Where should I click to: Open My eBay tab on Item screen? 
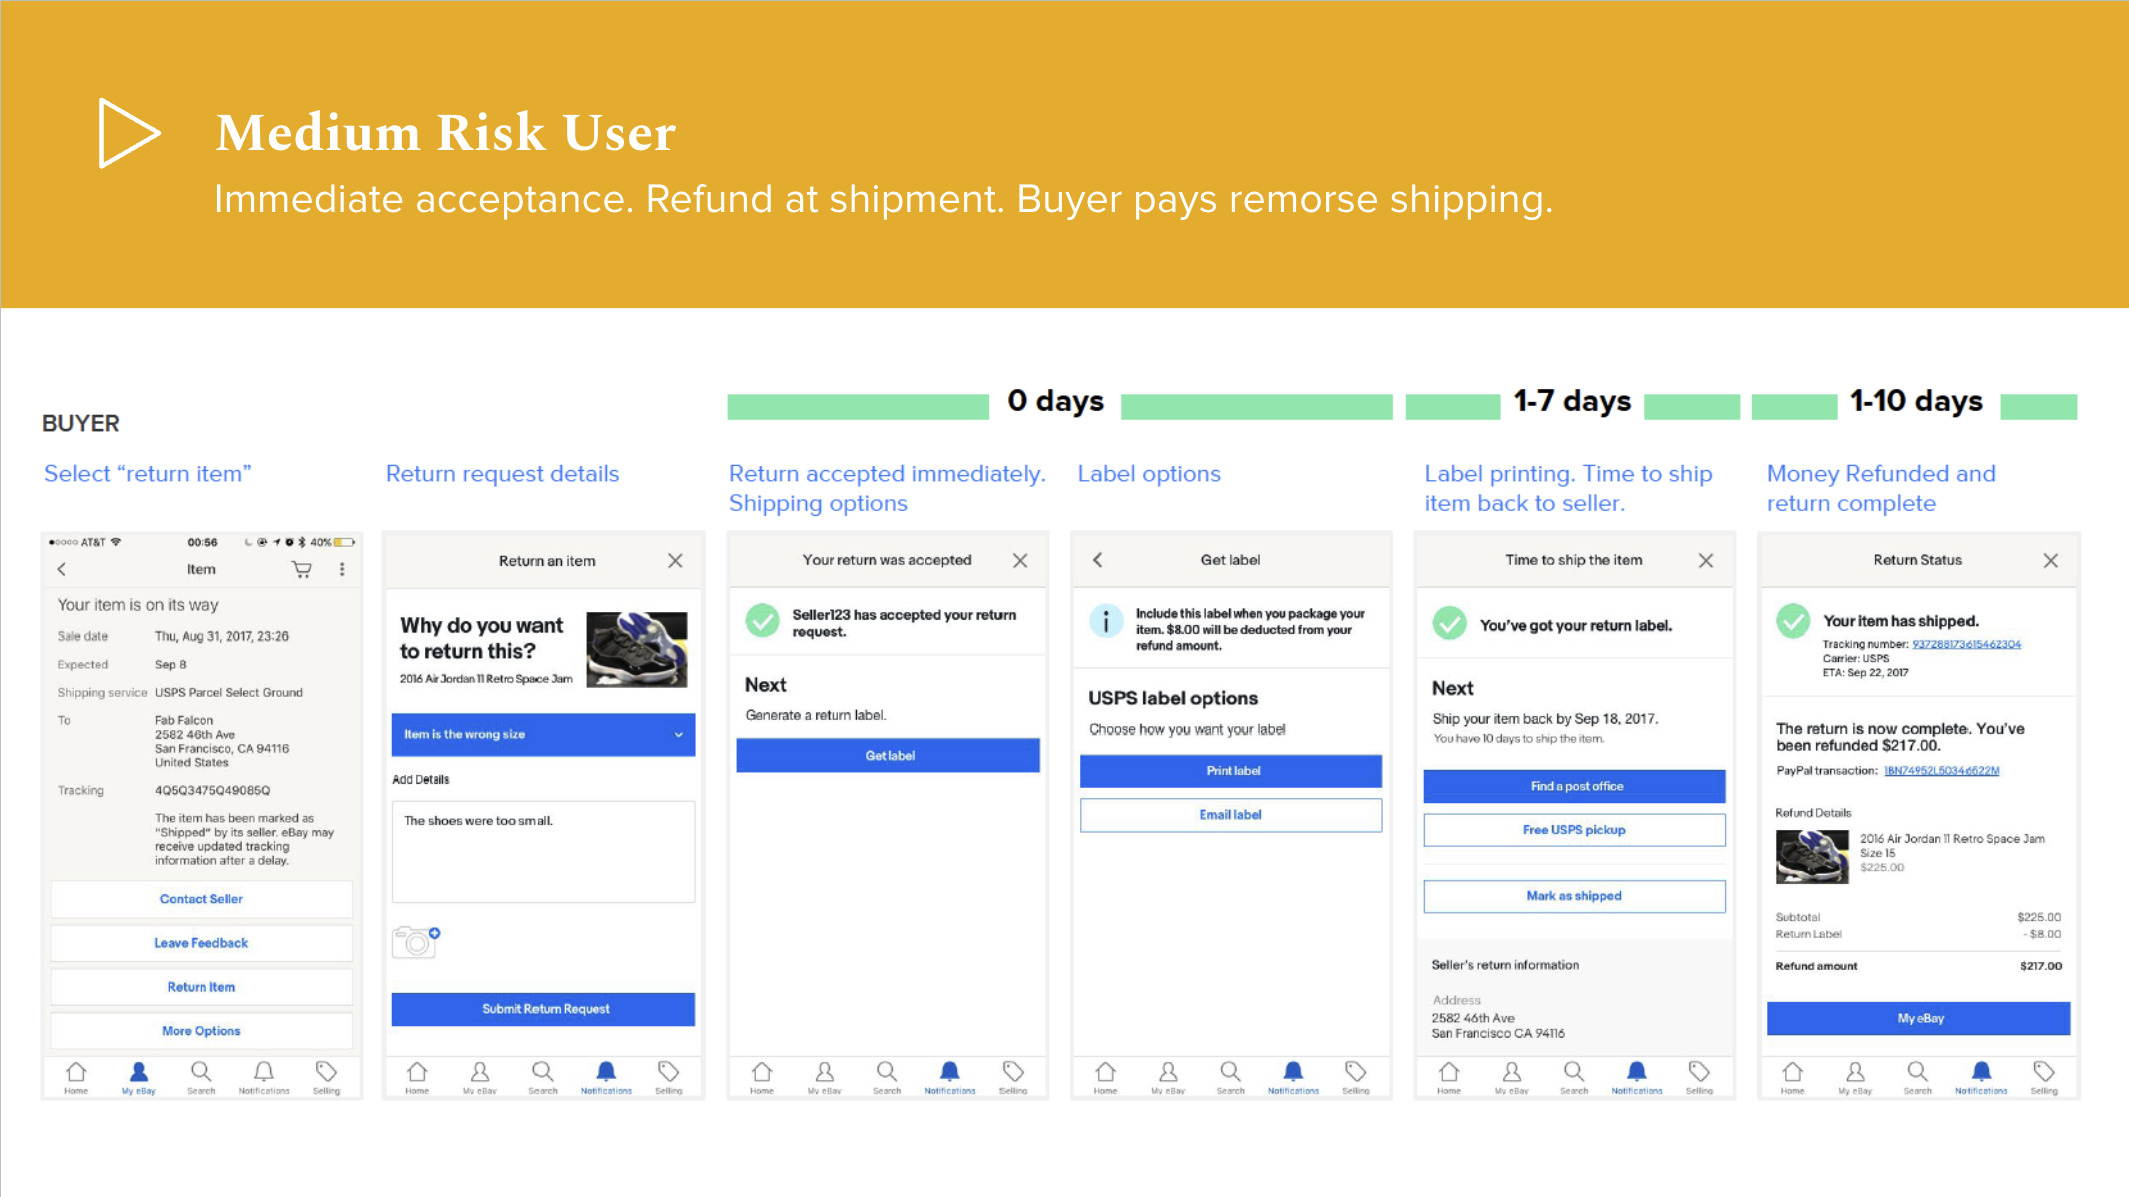tap(139, 1078)
